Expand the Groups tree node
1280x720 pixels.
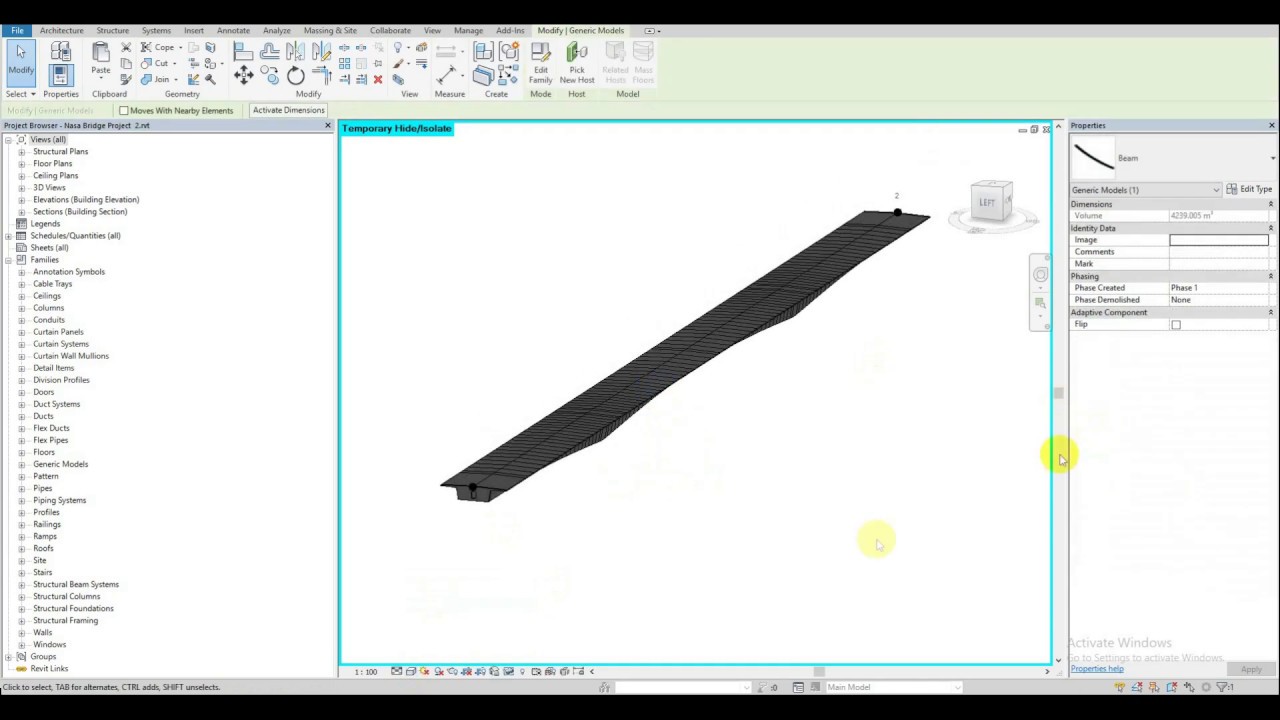(9, 657)
